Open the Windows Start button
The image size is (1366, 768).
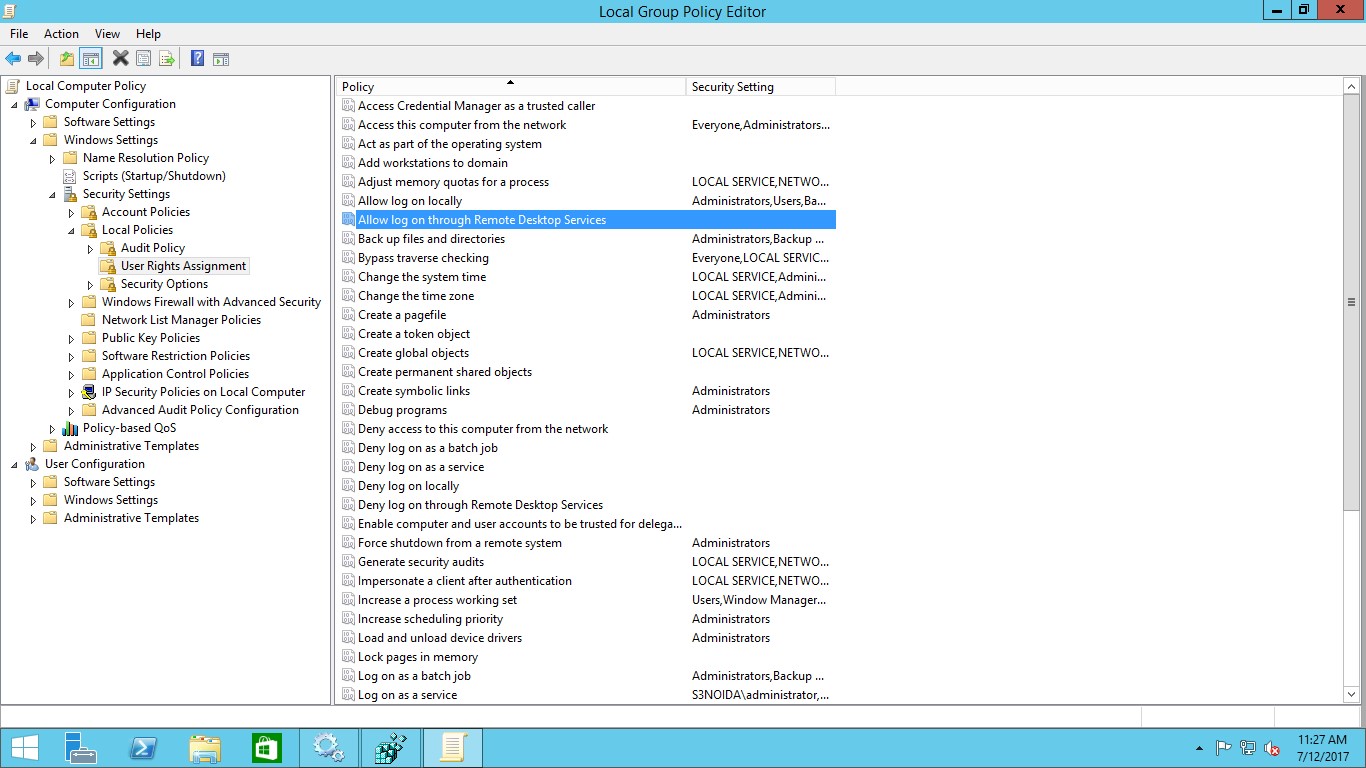point(24,748)
